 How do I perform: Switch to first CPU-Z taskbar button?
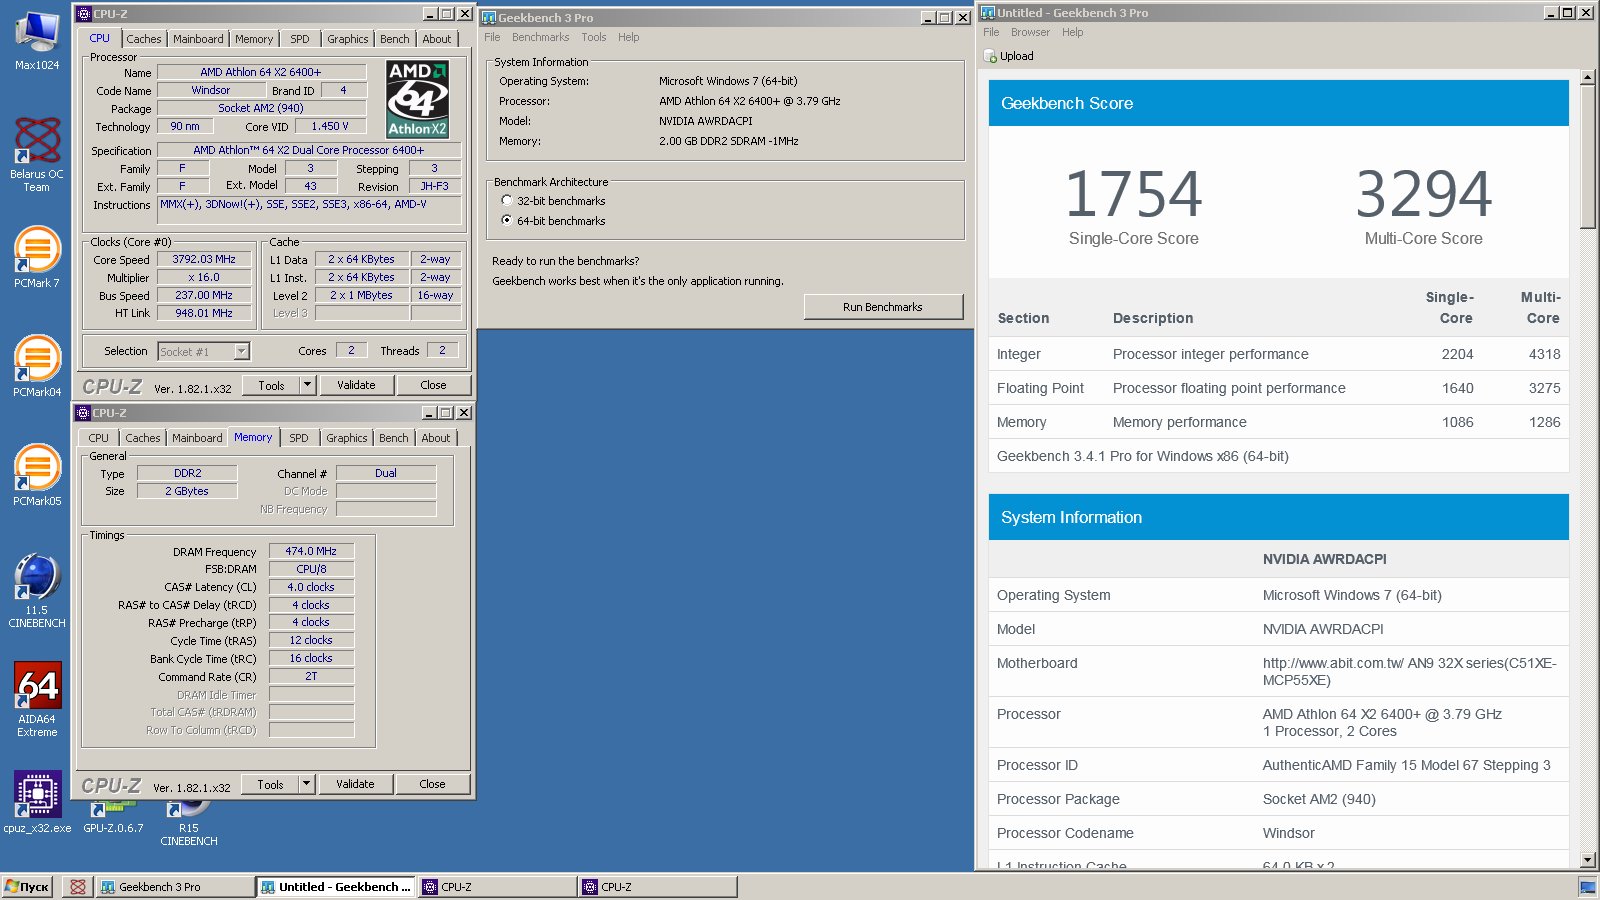click(497, 887)
